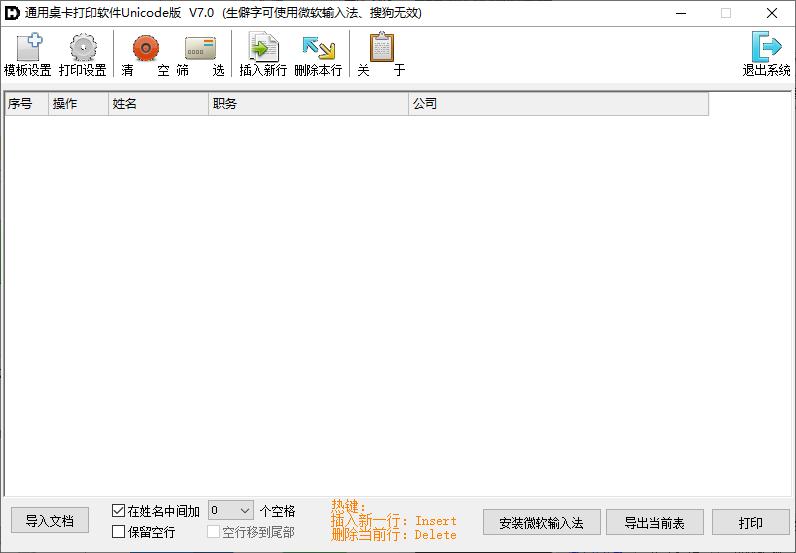Click the 热键: hotkey label
Image resolution: width=796 pixels, height=553 pixels.
(348, 506)
